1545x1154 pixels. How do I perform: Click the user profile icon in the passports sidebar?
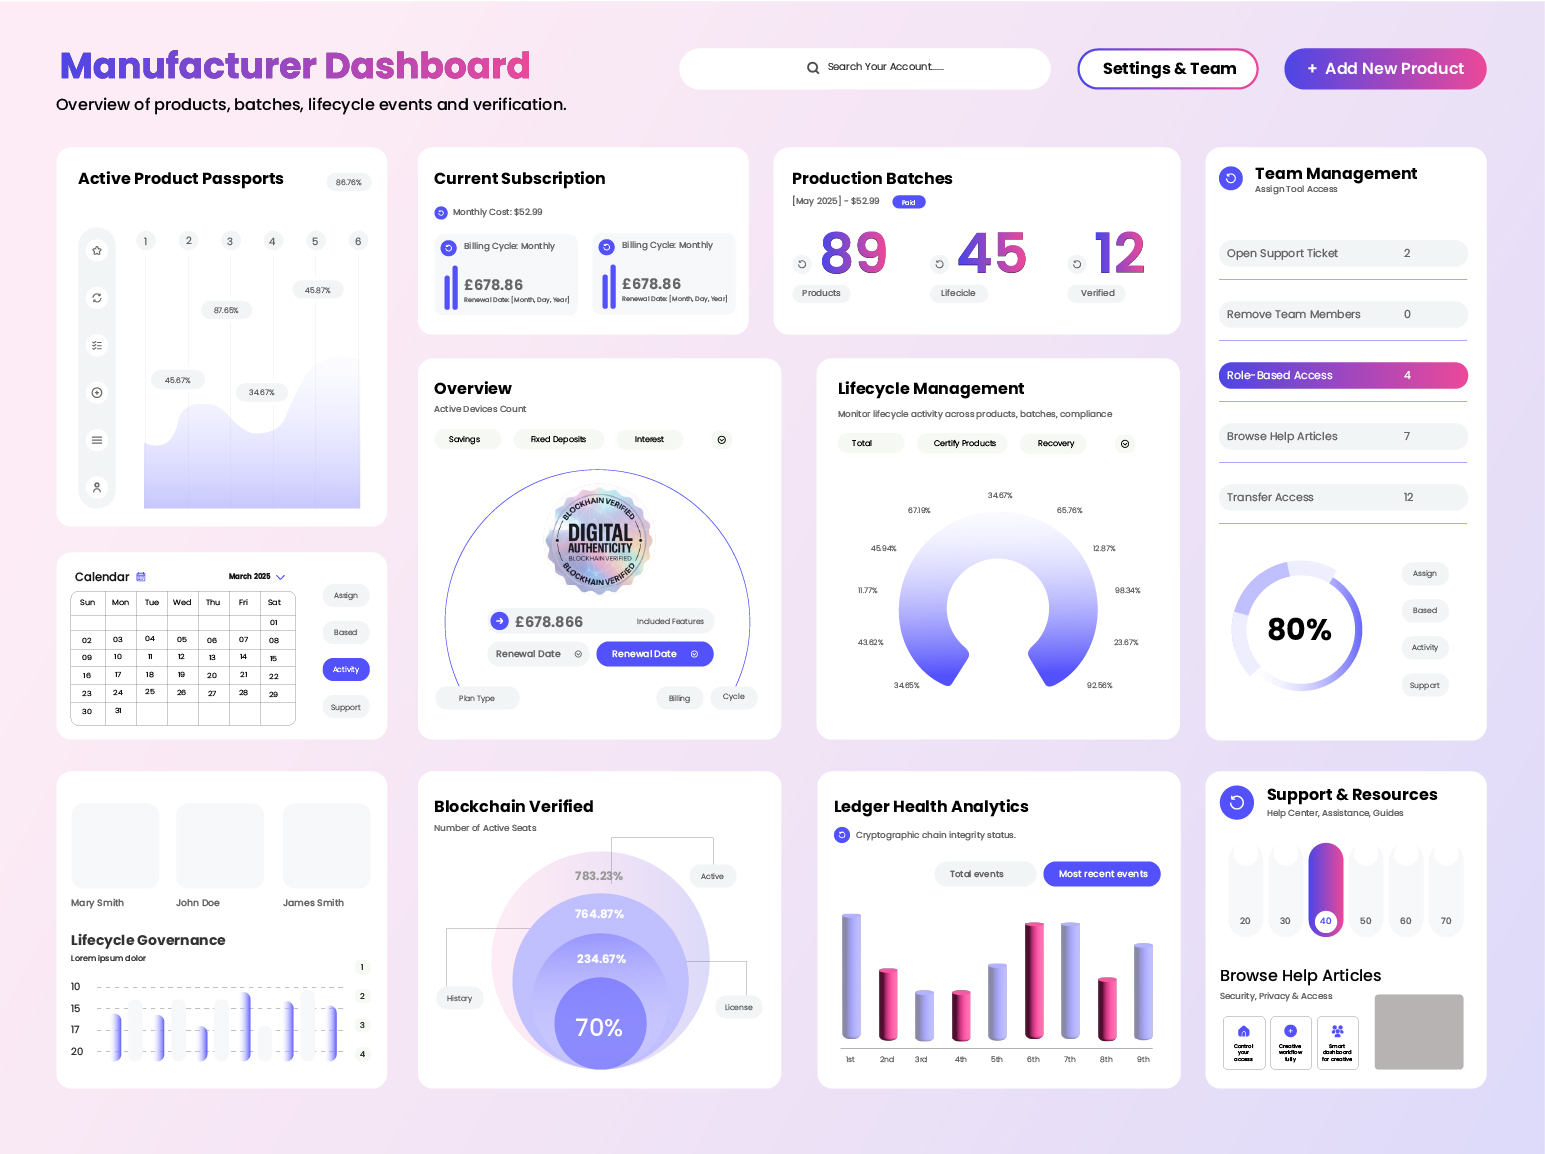(x=97, y=488)
